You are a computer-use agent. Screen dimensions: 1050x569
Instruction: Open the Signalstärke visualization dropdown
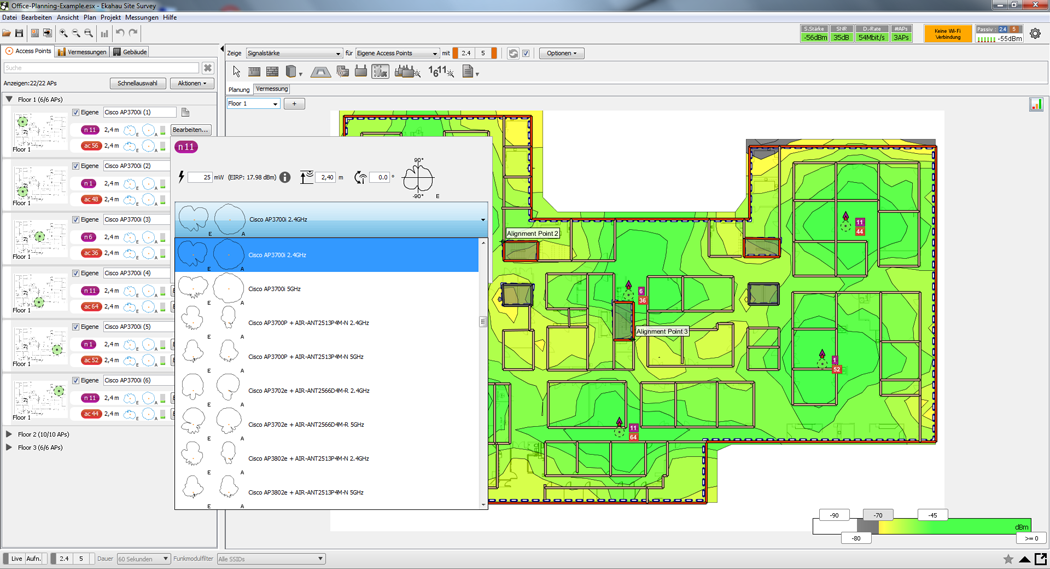[294, 53]
